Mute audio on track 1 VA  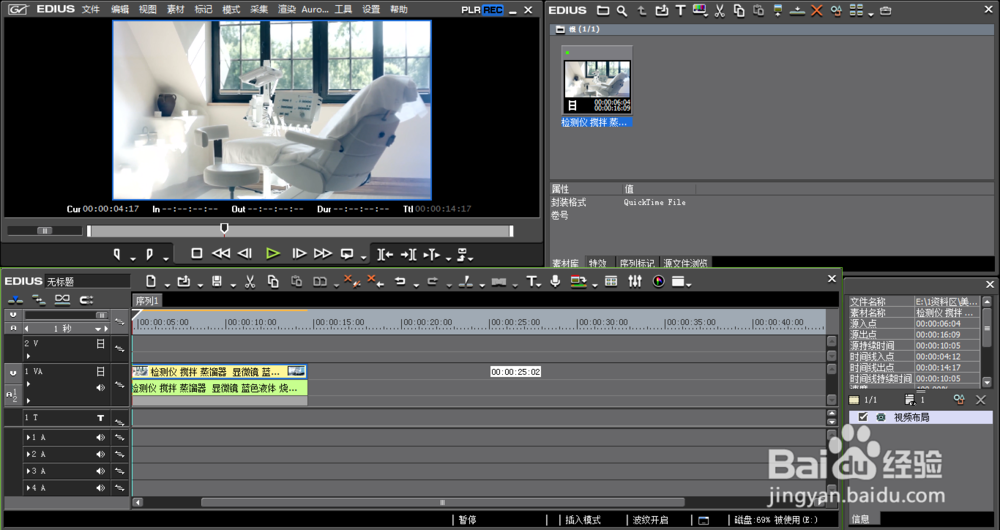(x=100, y=388)
